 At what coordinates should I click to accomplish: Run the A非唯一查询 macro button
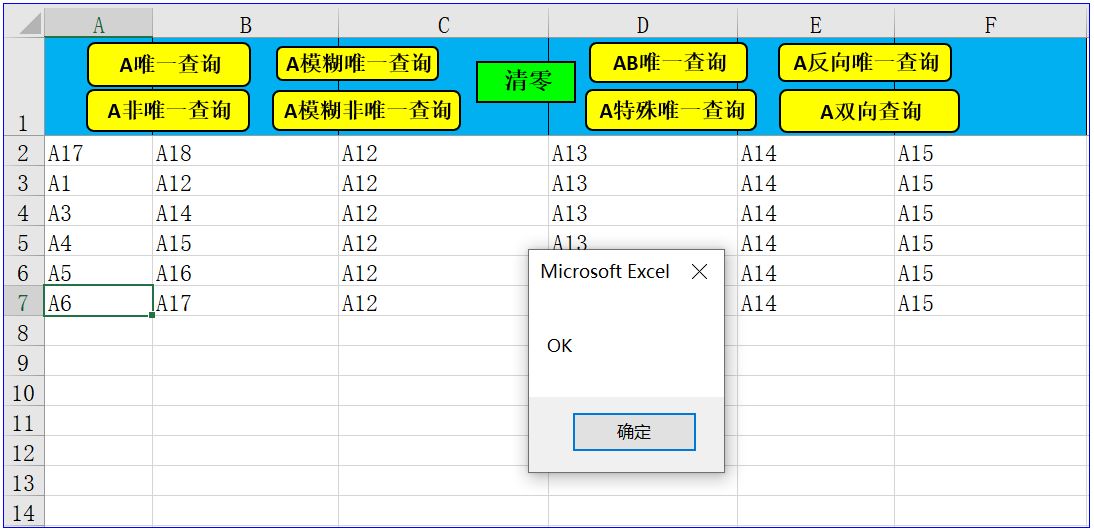(168, 110)
